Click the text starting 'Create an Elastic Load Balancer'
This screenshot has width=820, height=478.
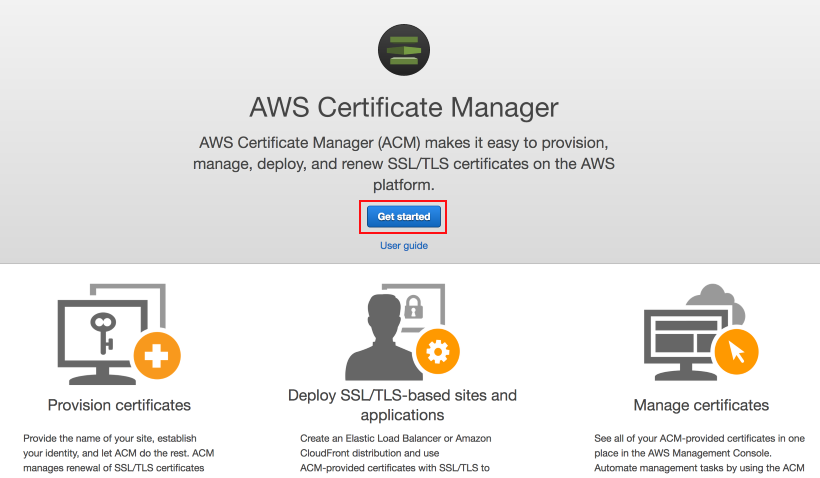396,453
